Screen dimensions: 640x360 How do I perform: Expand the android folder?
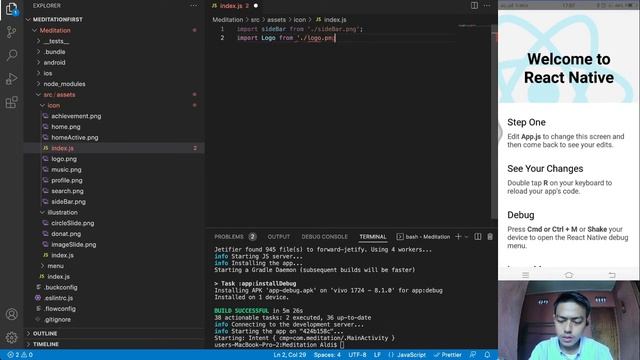click(54, 62)
